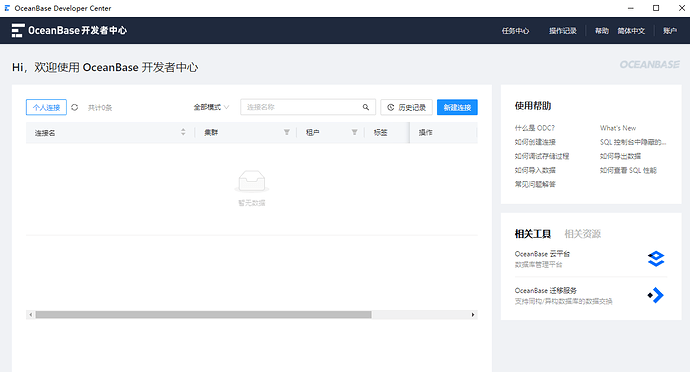Open the OceanBase 迁移服务 arrow icon
The width and height of the screenshot is (690, 372).
point(655,295)
